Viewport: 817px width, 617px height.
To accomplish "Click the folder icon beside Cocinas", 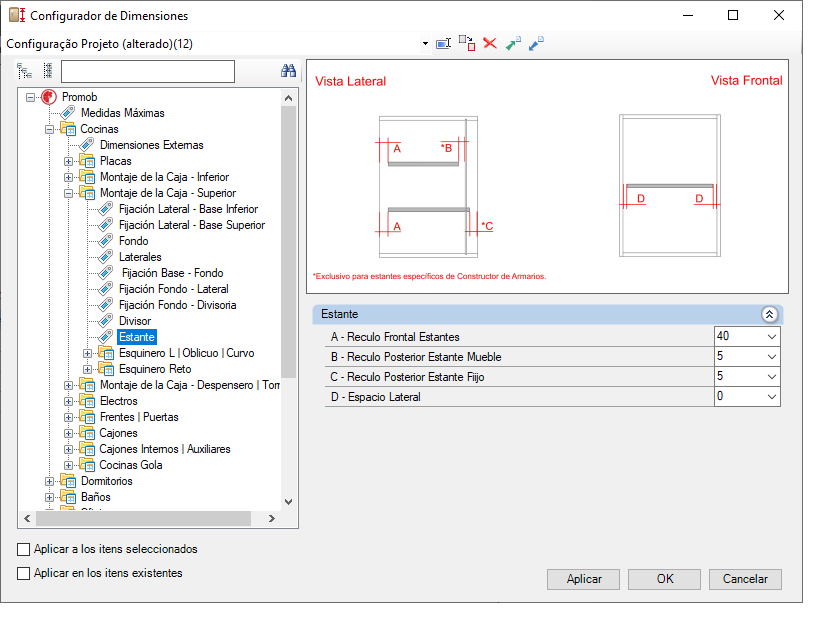I will (68, 129).
